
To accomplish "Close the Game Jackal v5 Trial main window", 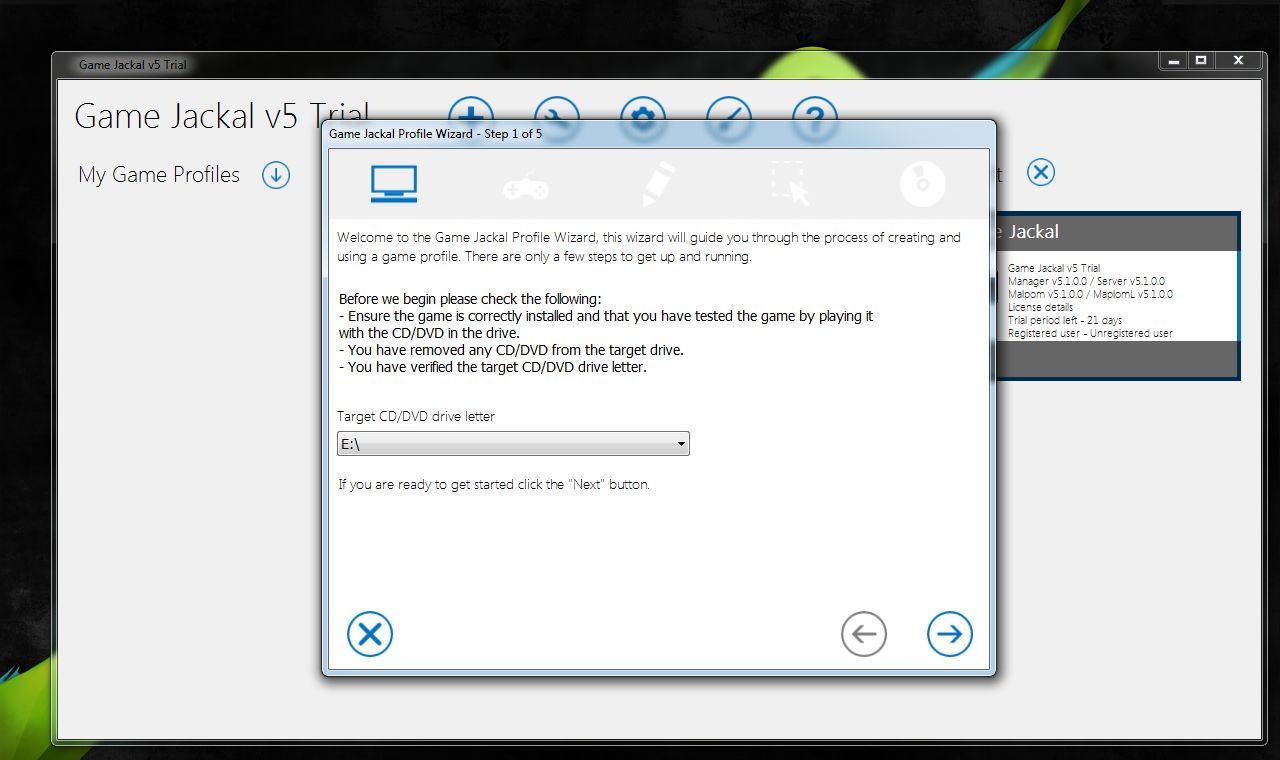I will 1238,61.
